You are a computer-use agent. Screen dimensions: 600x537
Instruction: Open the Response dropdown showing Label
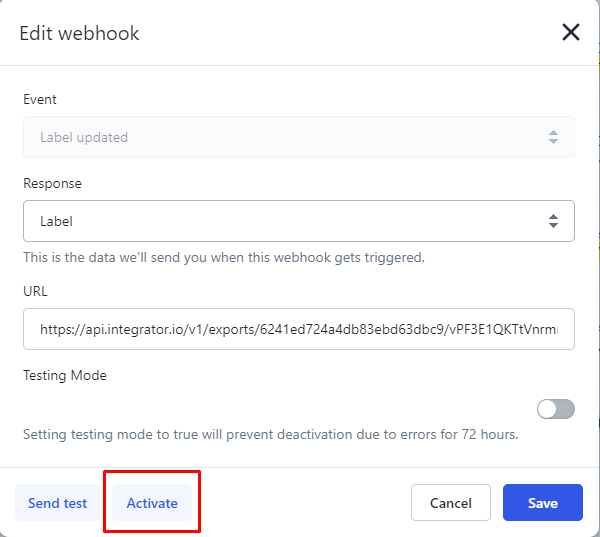[298, 221]
